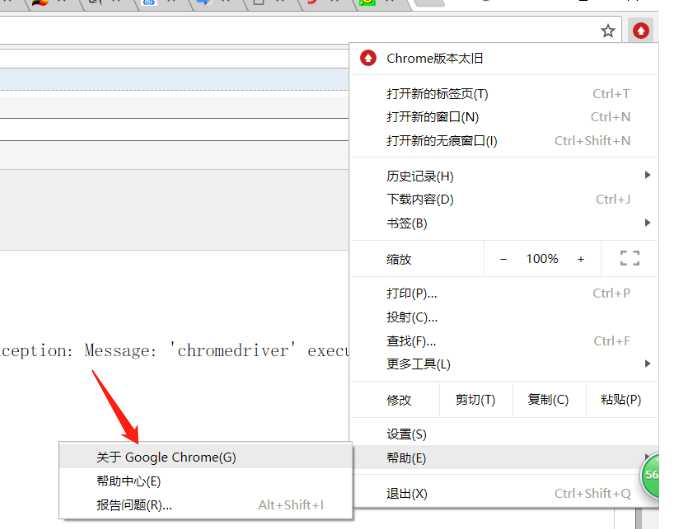Screen dimensions: 697x529
Task: Click the 'Chrome版本太旧' update notice
Action: tap(504, 58)
